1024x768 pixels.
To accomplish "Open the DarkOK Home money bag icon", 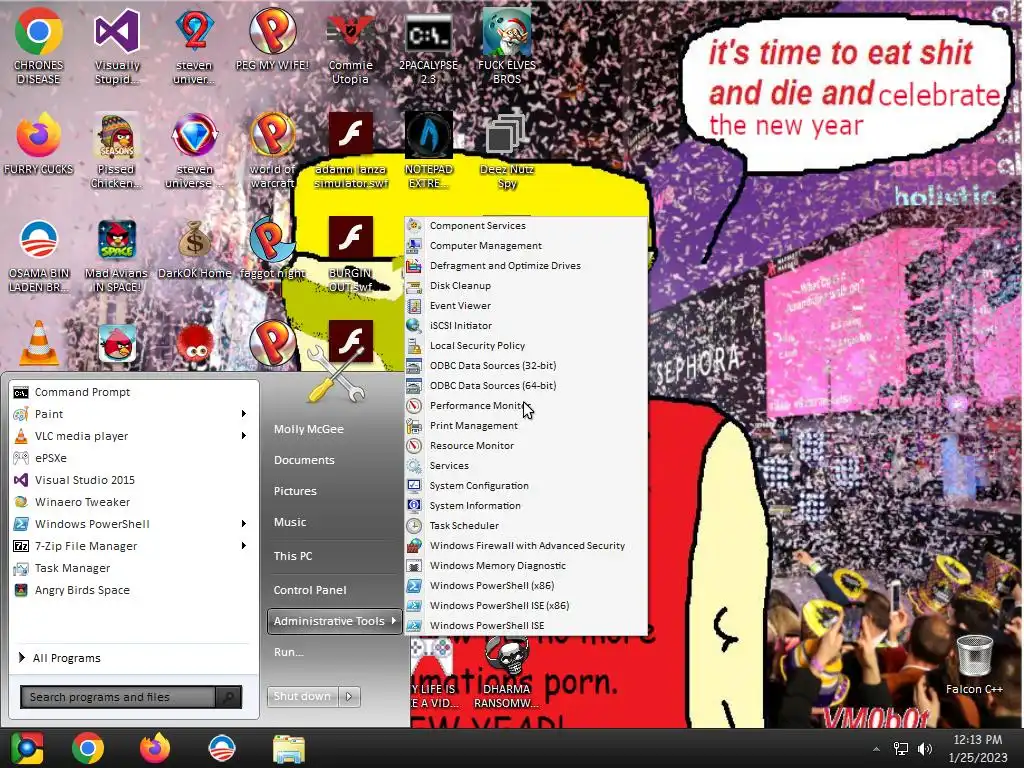I will [x=195, y=239].
